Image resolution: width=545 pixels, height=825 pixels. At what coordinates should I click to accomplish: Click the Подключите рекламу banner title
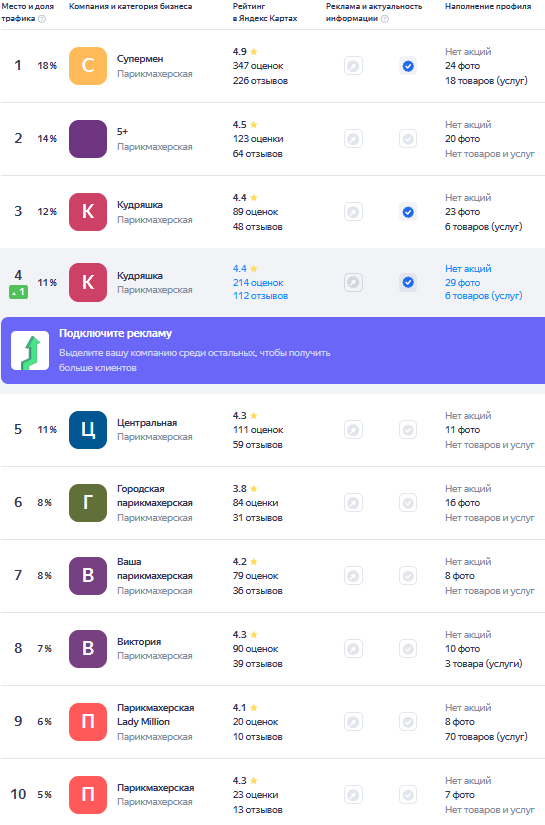tap(115, 333)
